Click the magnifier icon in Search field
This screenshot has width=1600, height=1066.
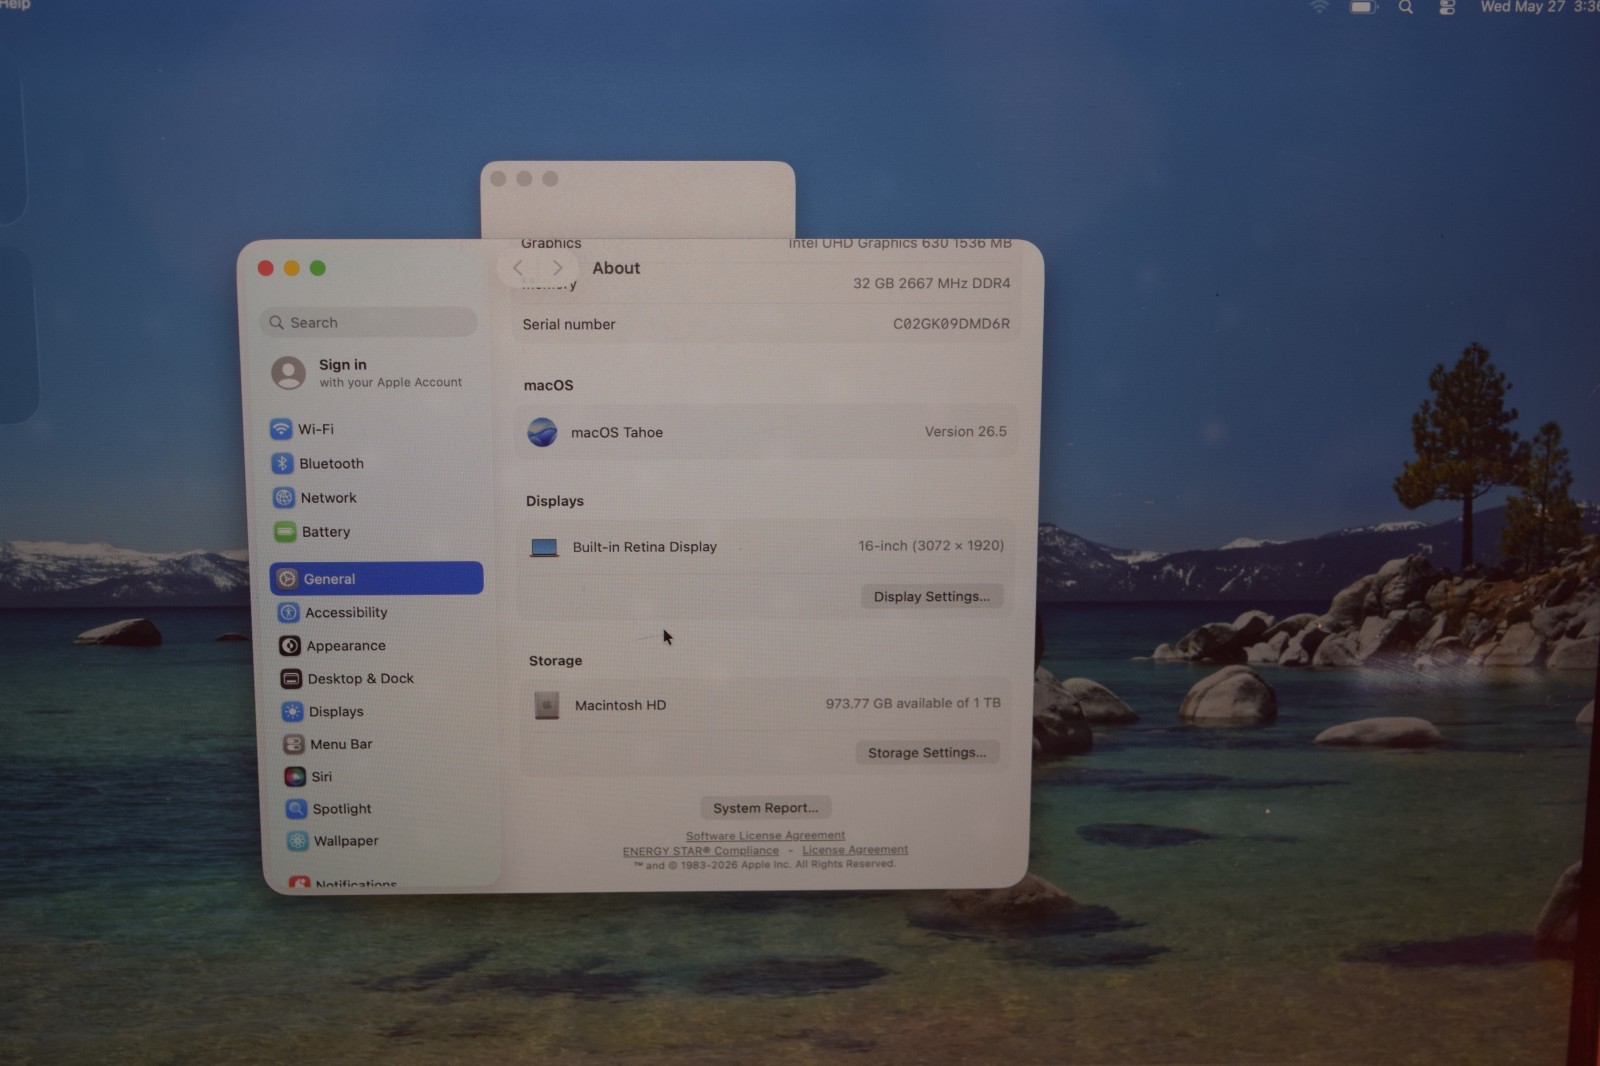click(x=277, y=322)
